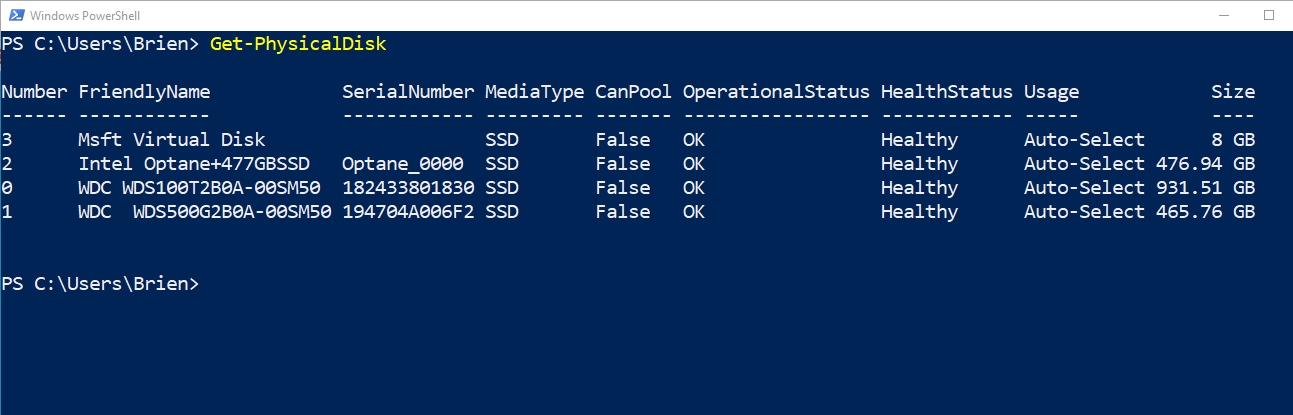Click the Usage column header
Viewport: 1293px width, 415px height.
(x=1051, y=92)
